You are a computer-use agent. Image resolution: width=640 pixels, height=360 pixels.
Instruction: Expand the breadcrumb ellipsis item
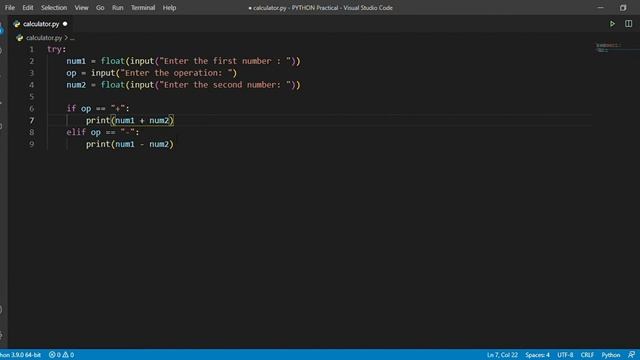(72, 38)
